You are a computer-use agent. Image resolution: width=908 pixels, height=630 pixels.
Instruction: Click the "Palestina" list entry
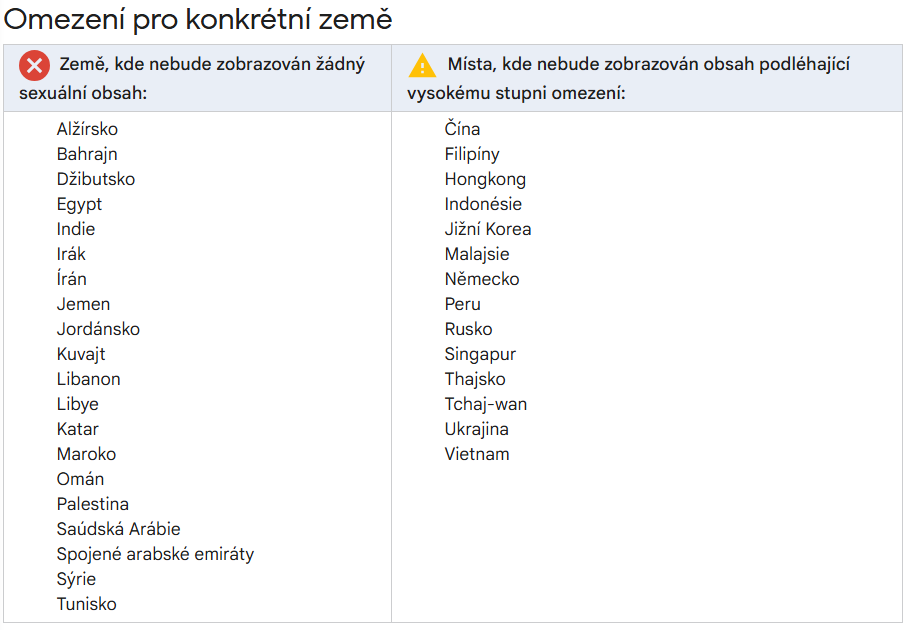(92, 504)
